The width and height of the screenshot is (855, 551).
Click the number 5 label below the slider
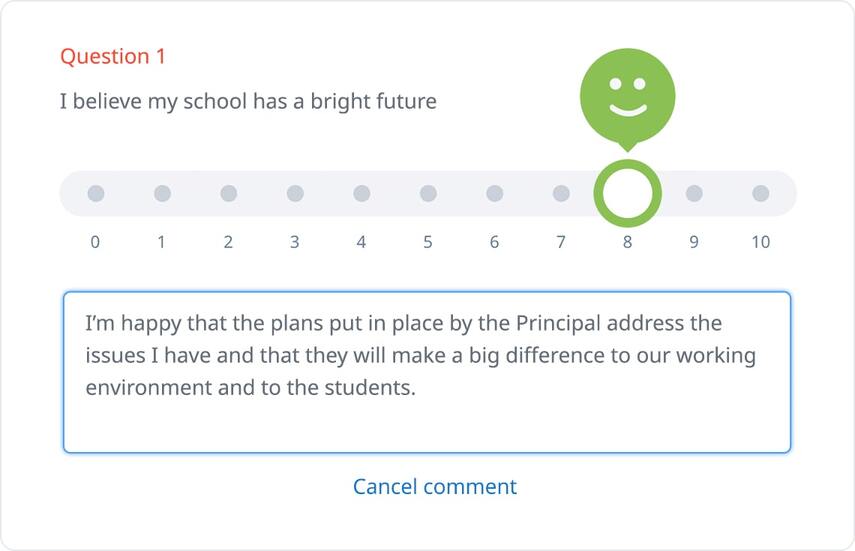tap(428, 242)
